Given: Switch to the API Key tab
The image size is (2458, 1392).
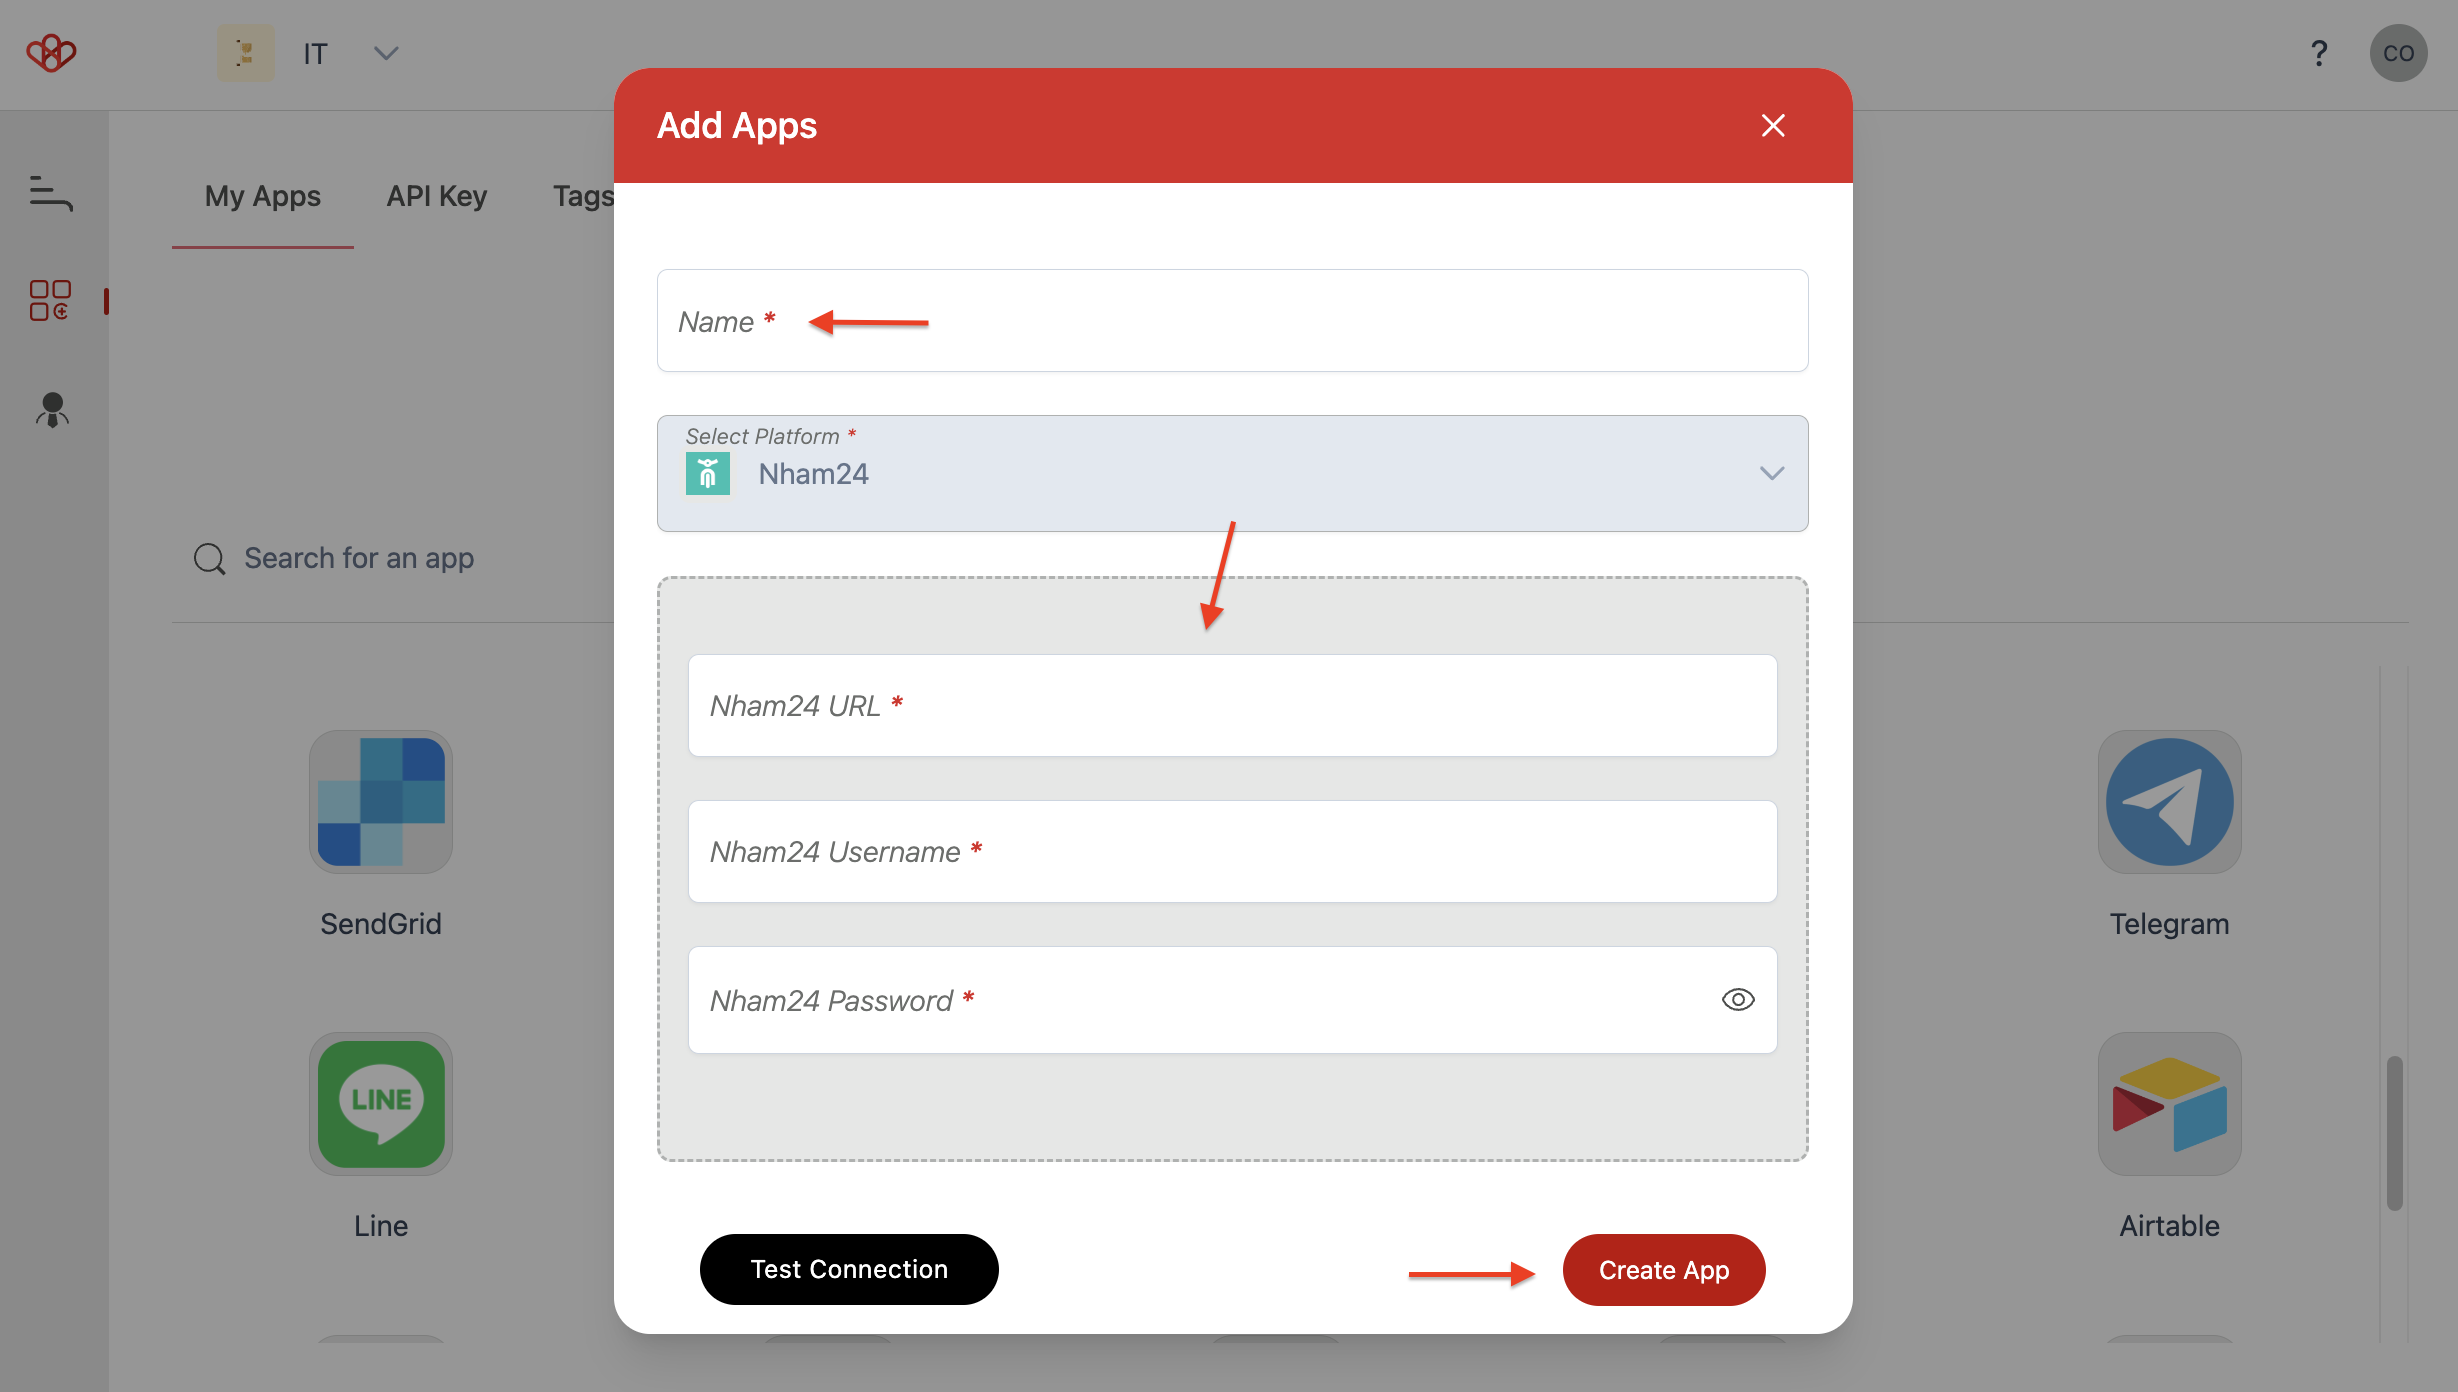Looking at the screenshot, I should click(x=436, y=192).
